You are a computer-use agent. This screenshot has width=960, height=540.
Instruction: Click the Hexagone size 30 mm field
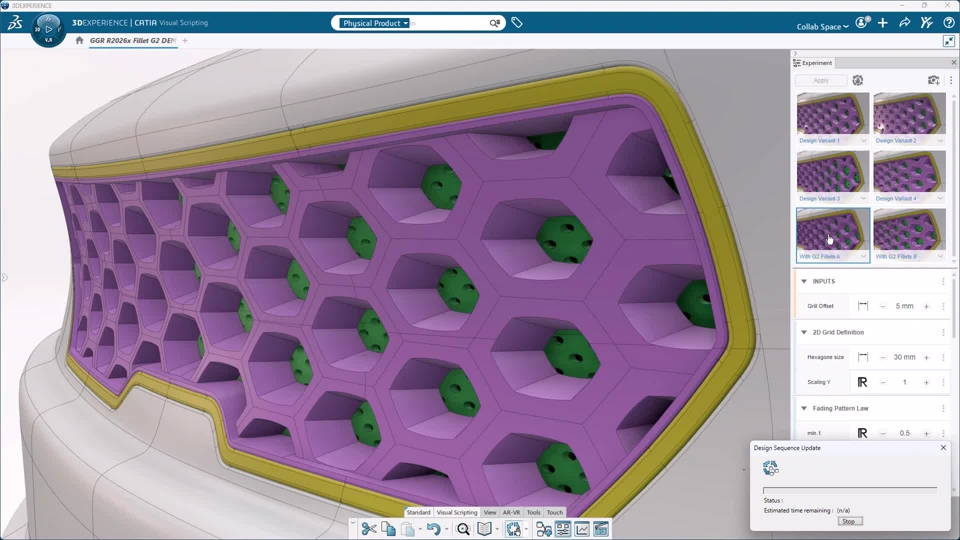[x=904, y=357]
